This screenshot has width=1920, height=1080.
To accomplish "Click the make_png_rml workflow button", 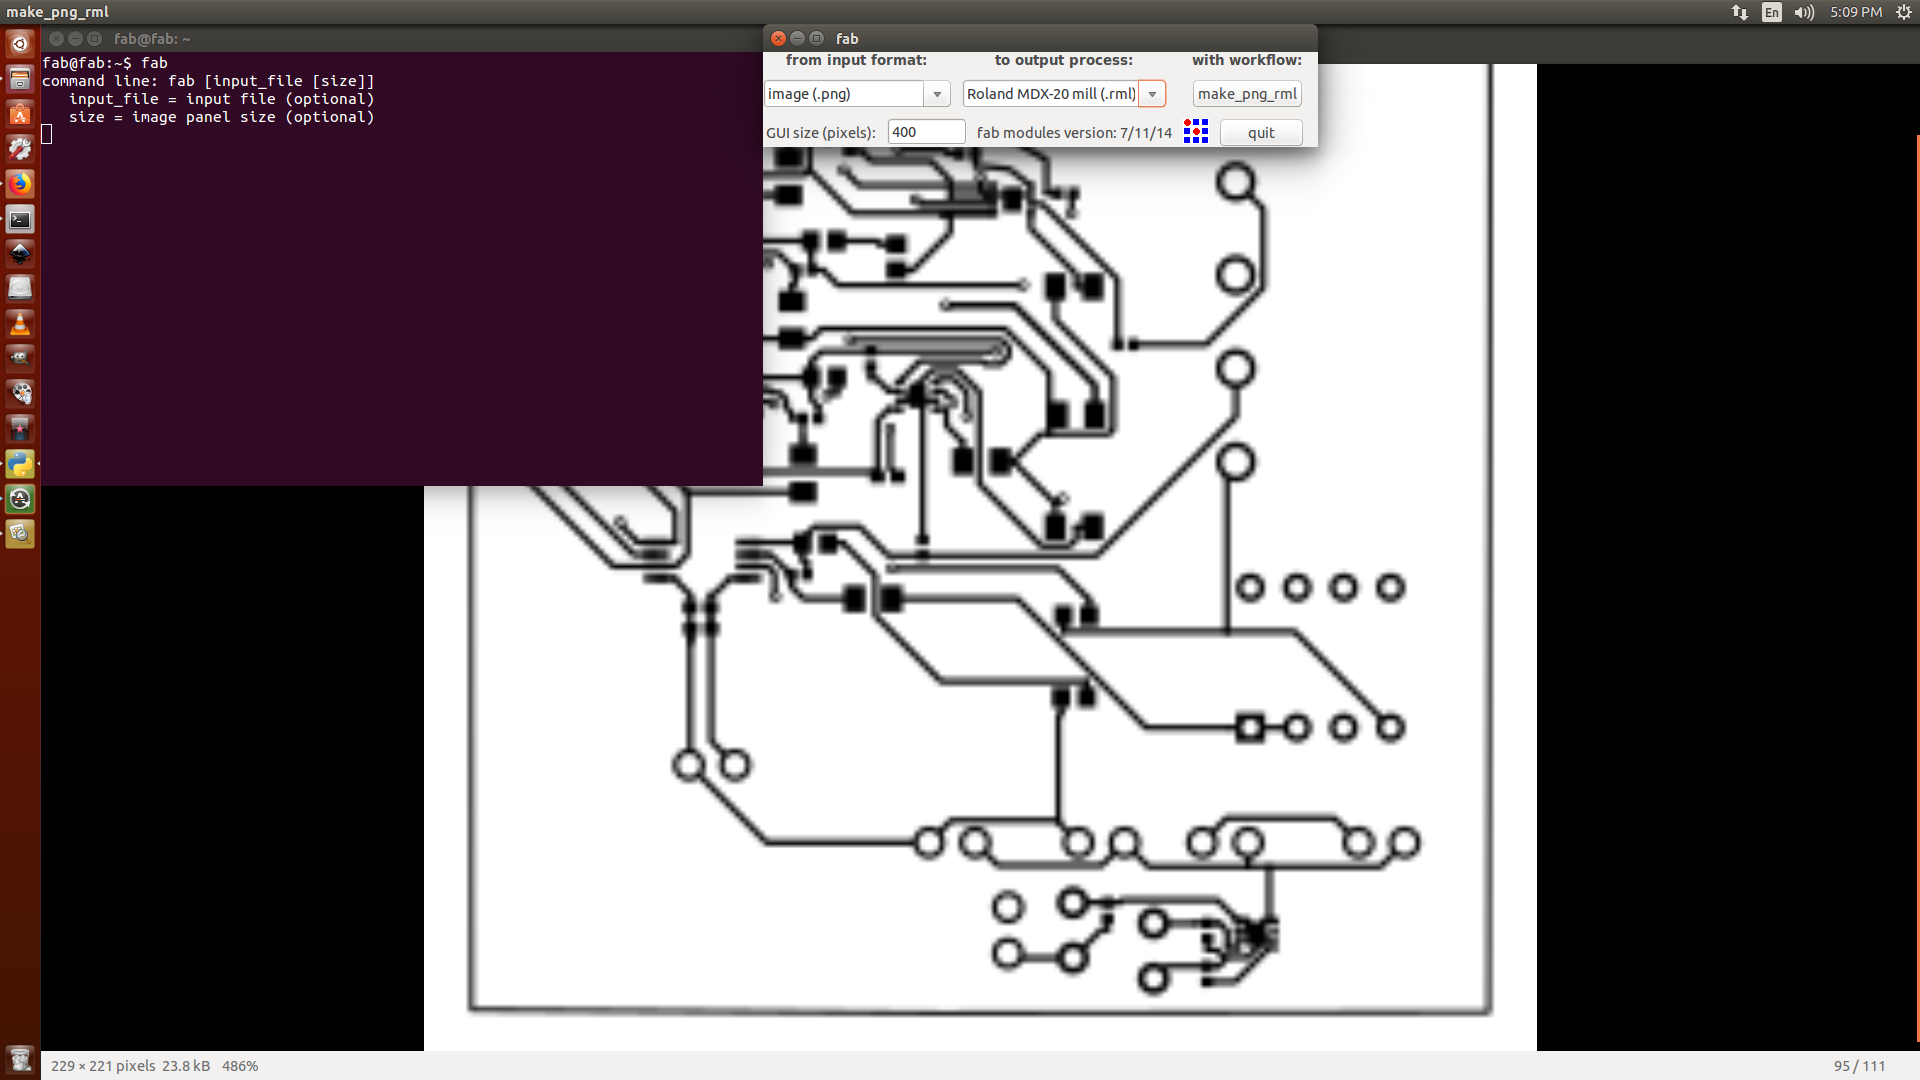I will 1247,94.
